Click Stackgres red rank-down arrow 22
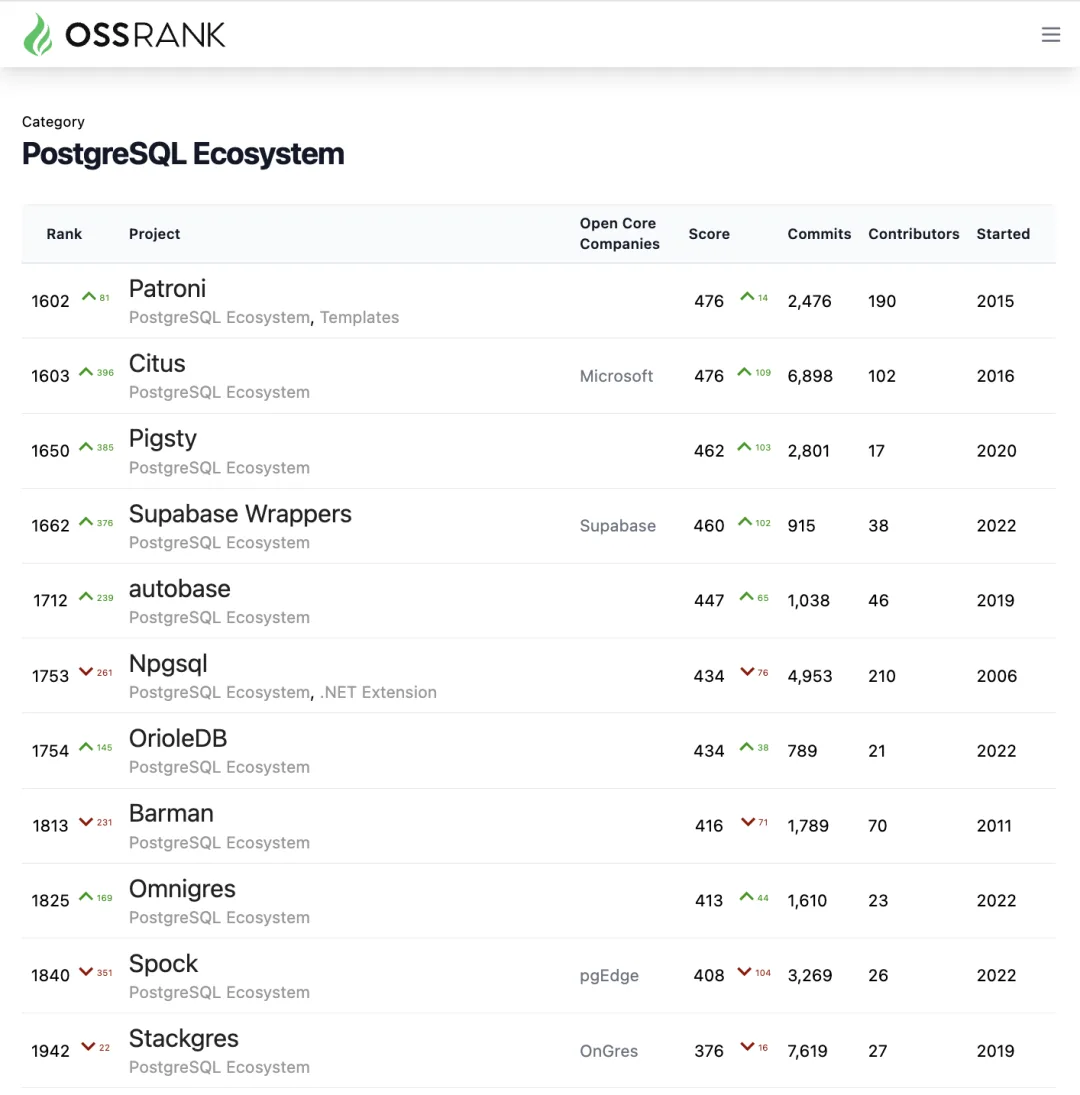 coord(88,1047)
